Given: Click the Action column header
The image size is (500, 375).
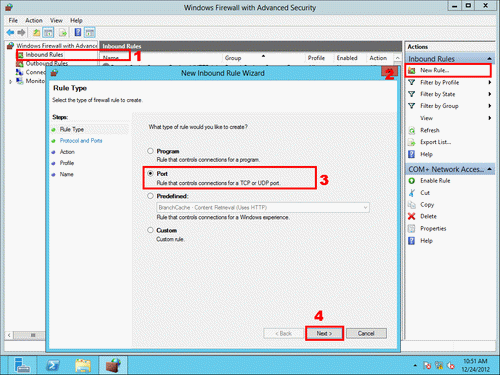Looking at the screenshot, I should click(378, 58).
